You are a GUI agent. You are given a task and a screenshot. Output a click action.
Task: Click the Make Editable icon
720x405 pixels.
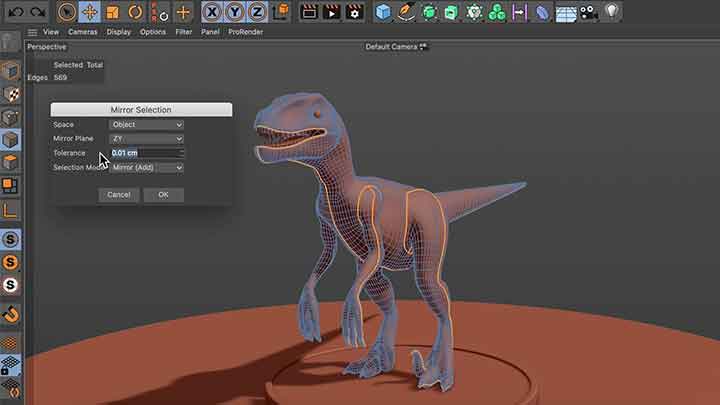(x=10, y=43)
